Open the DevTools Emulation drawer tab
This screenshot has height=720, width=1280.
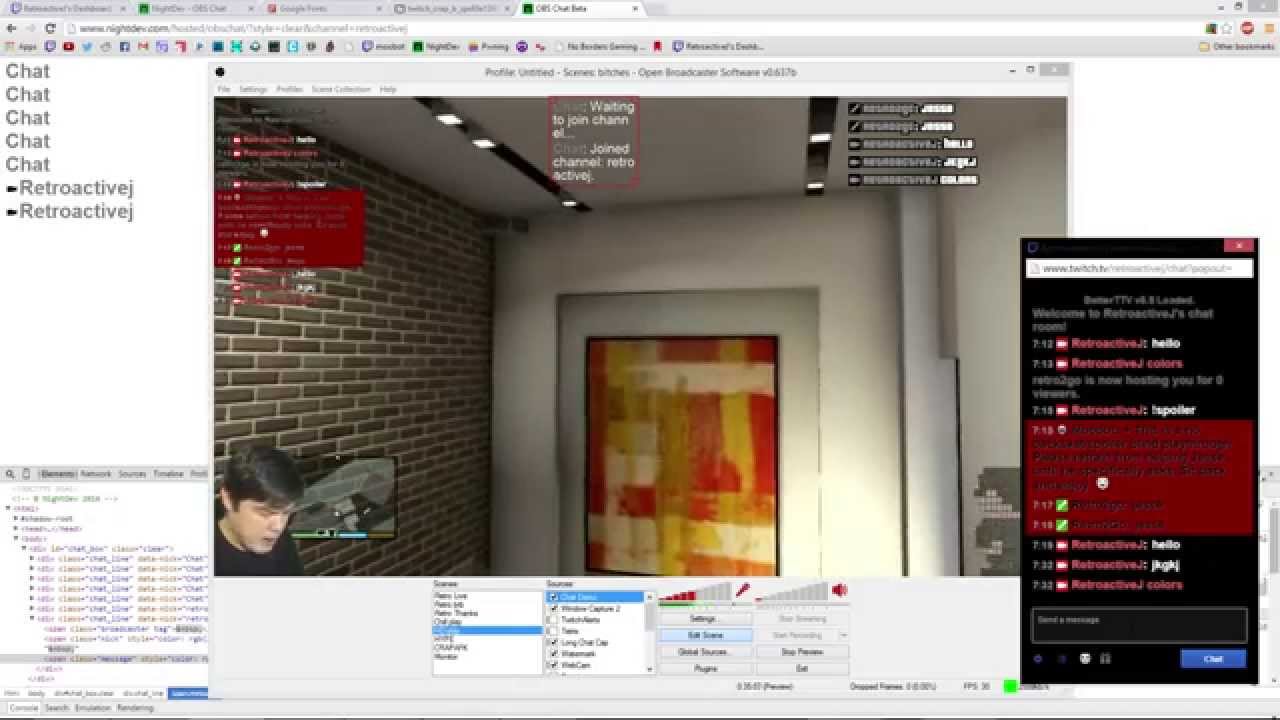[93, 708]
